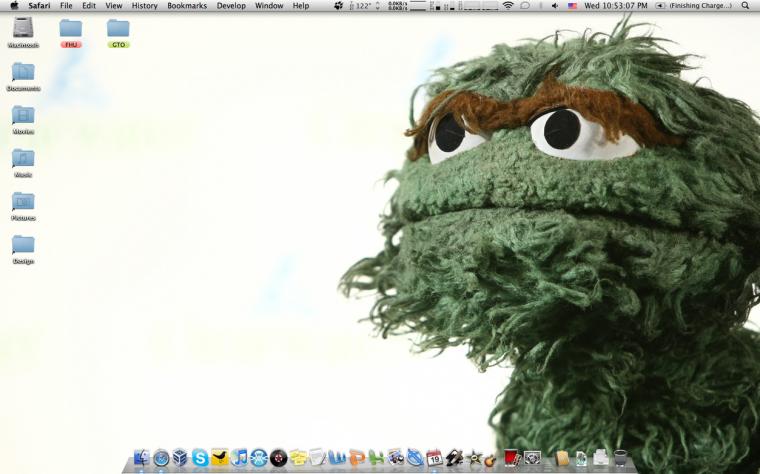The height and width of the screenshot is (474, 760).
Task: Launch iTunes from the Dock
Action: (239, 457)
